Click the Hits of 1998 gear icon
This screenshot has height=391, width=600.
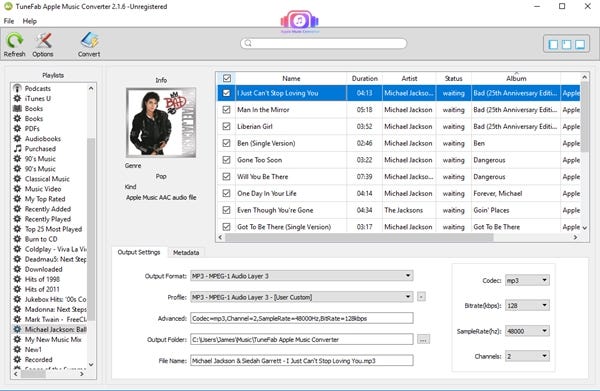click(17, 279)
